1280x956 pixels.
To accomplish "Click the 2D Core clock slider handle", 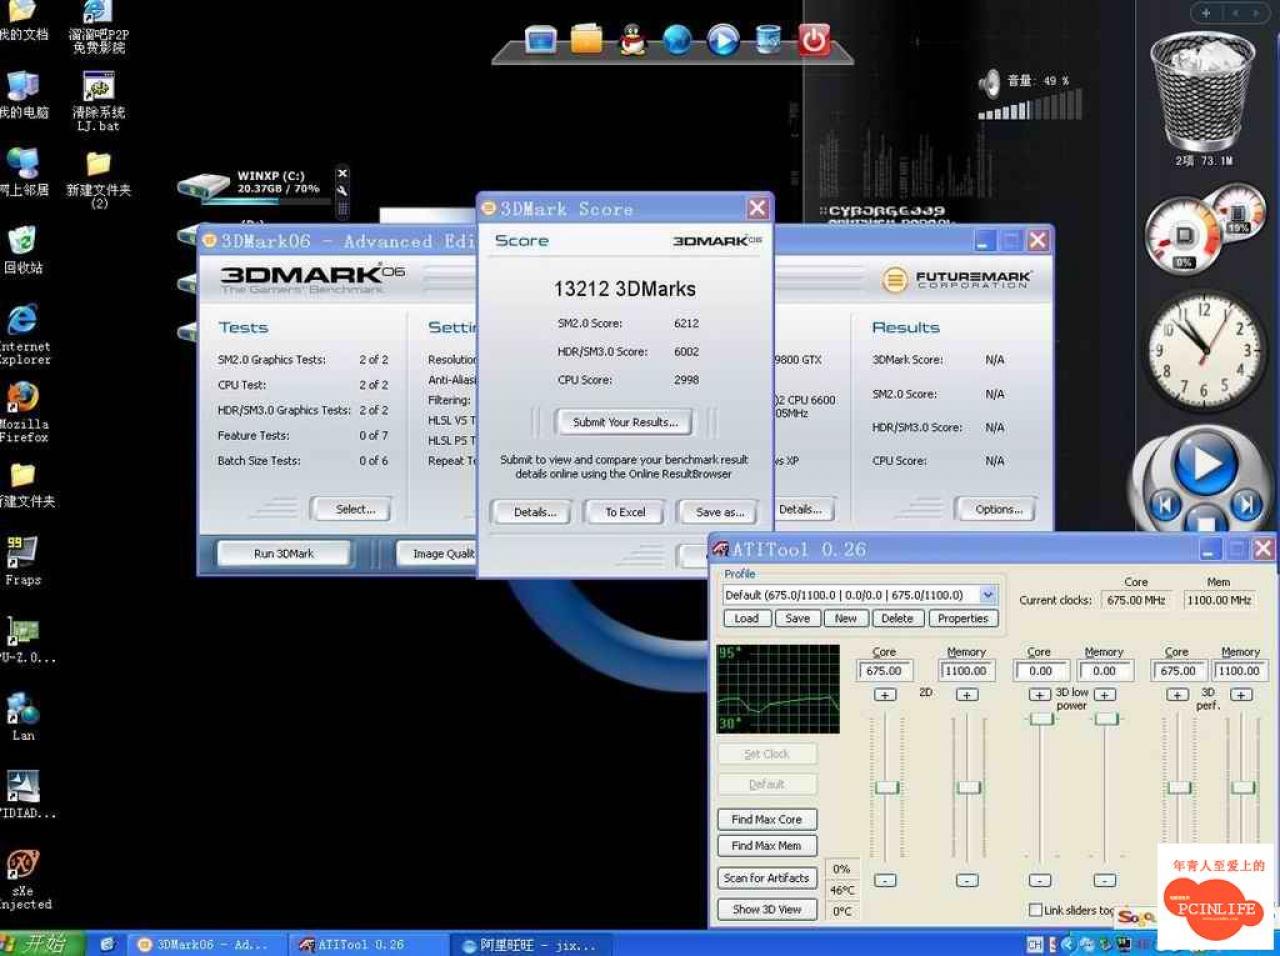I will tap(887, 788).
